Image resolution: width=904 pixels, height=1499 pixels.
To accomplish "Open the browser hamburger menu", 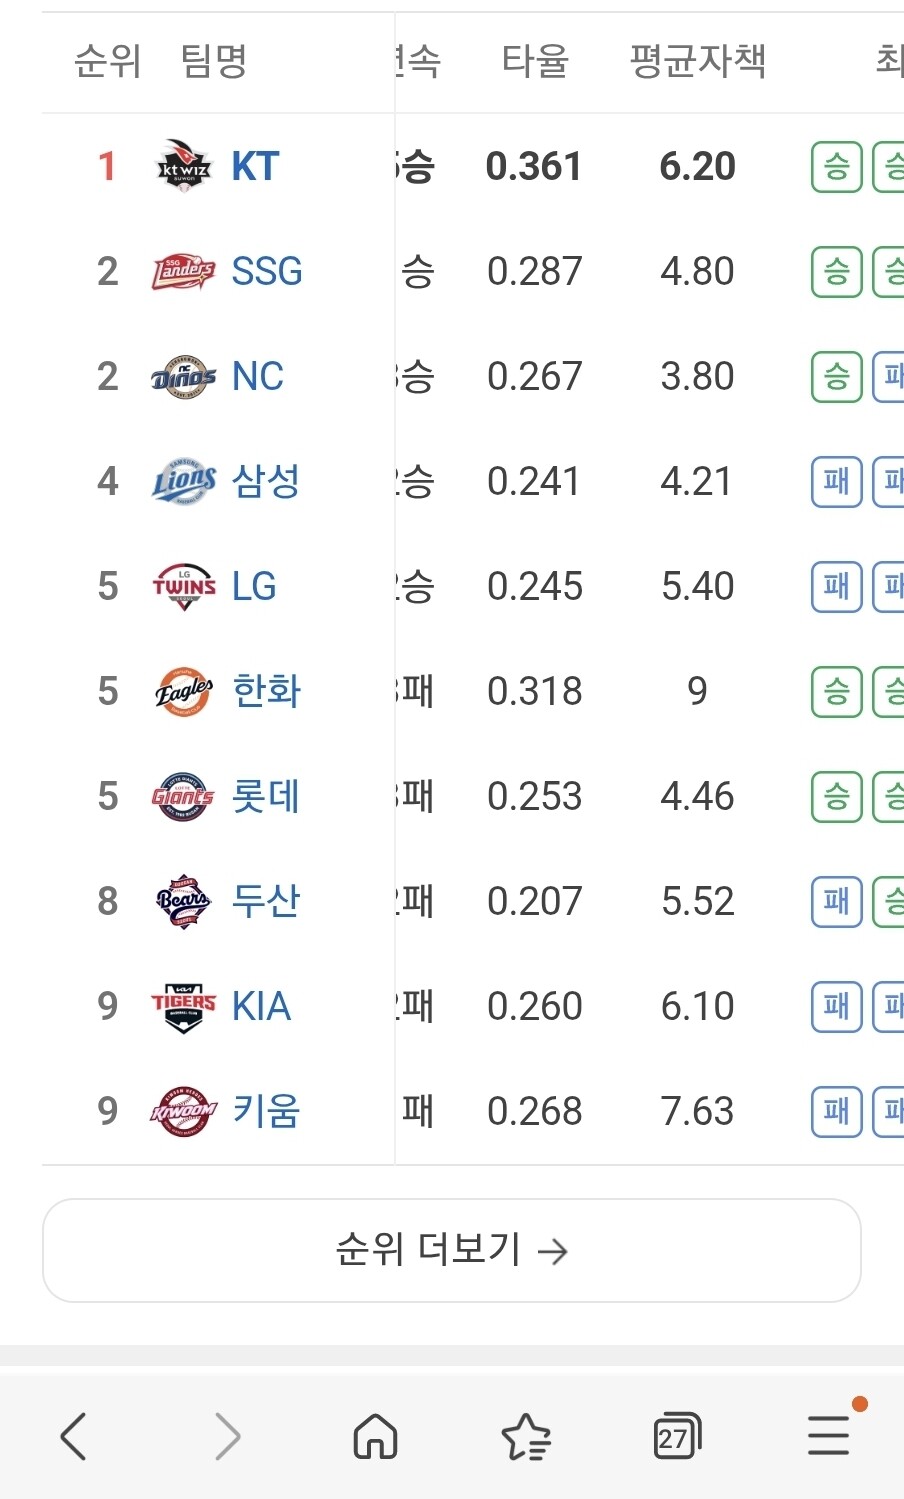I will pyautogui.click(x=829, y=1437).
